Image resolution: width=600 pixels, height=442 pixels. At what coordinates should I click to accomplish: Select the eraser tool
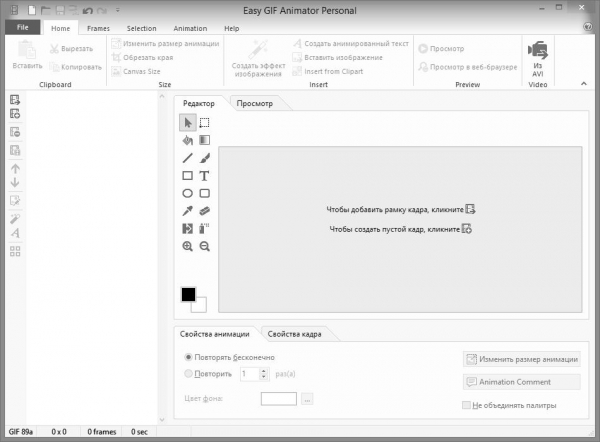point(204,211)
